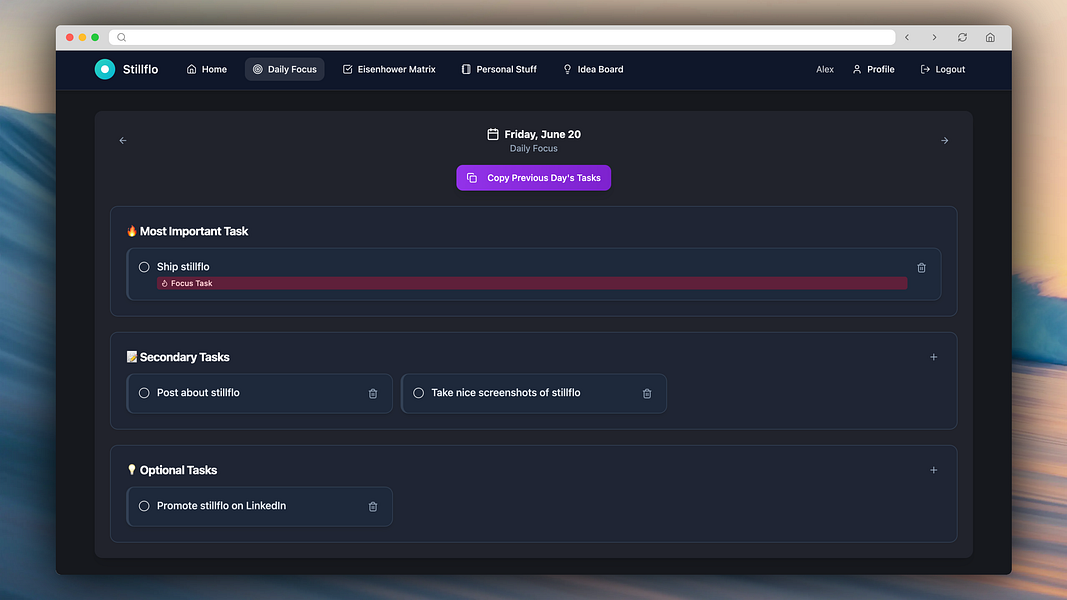The image size is (1067, 600).
Task: Reload the page with refresh icon
Action: pos(962,37)
